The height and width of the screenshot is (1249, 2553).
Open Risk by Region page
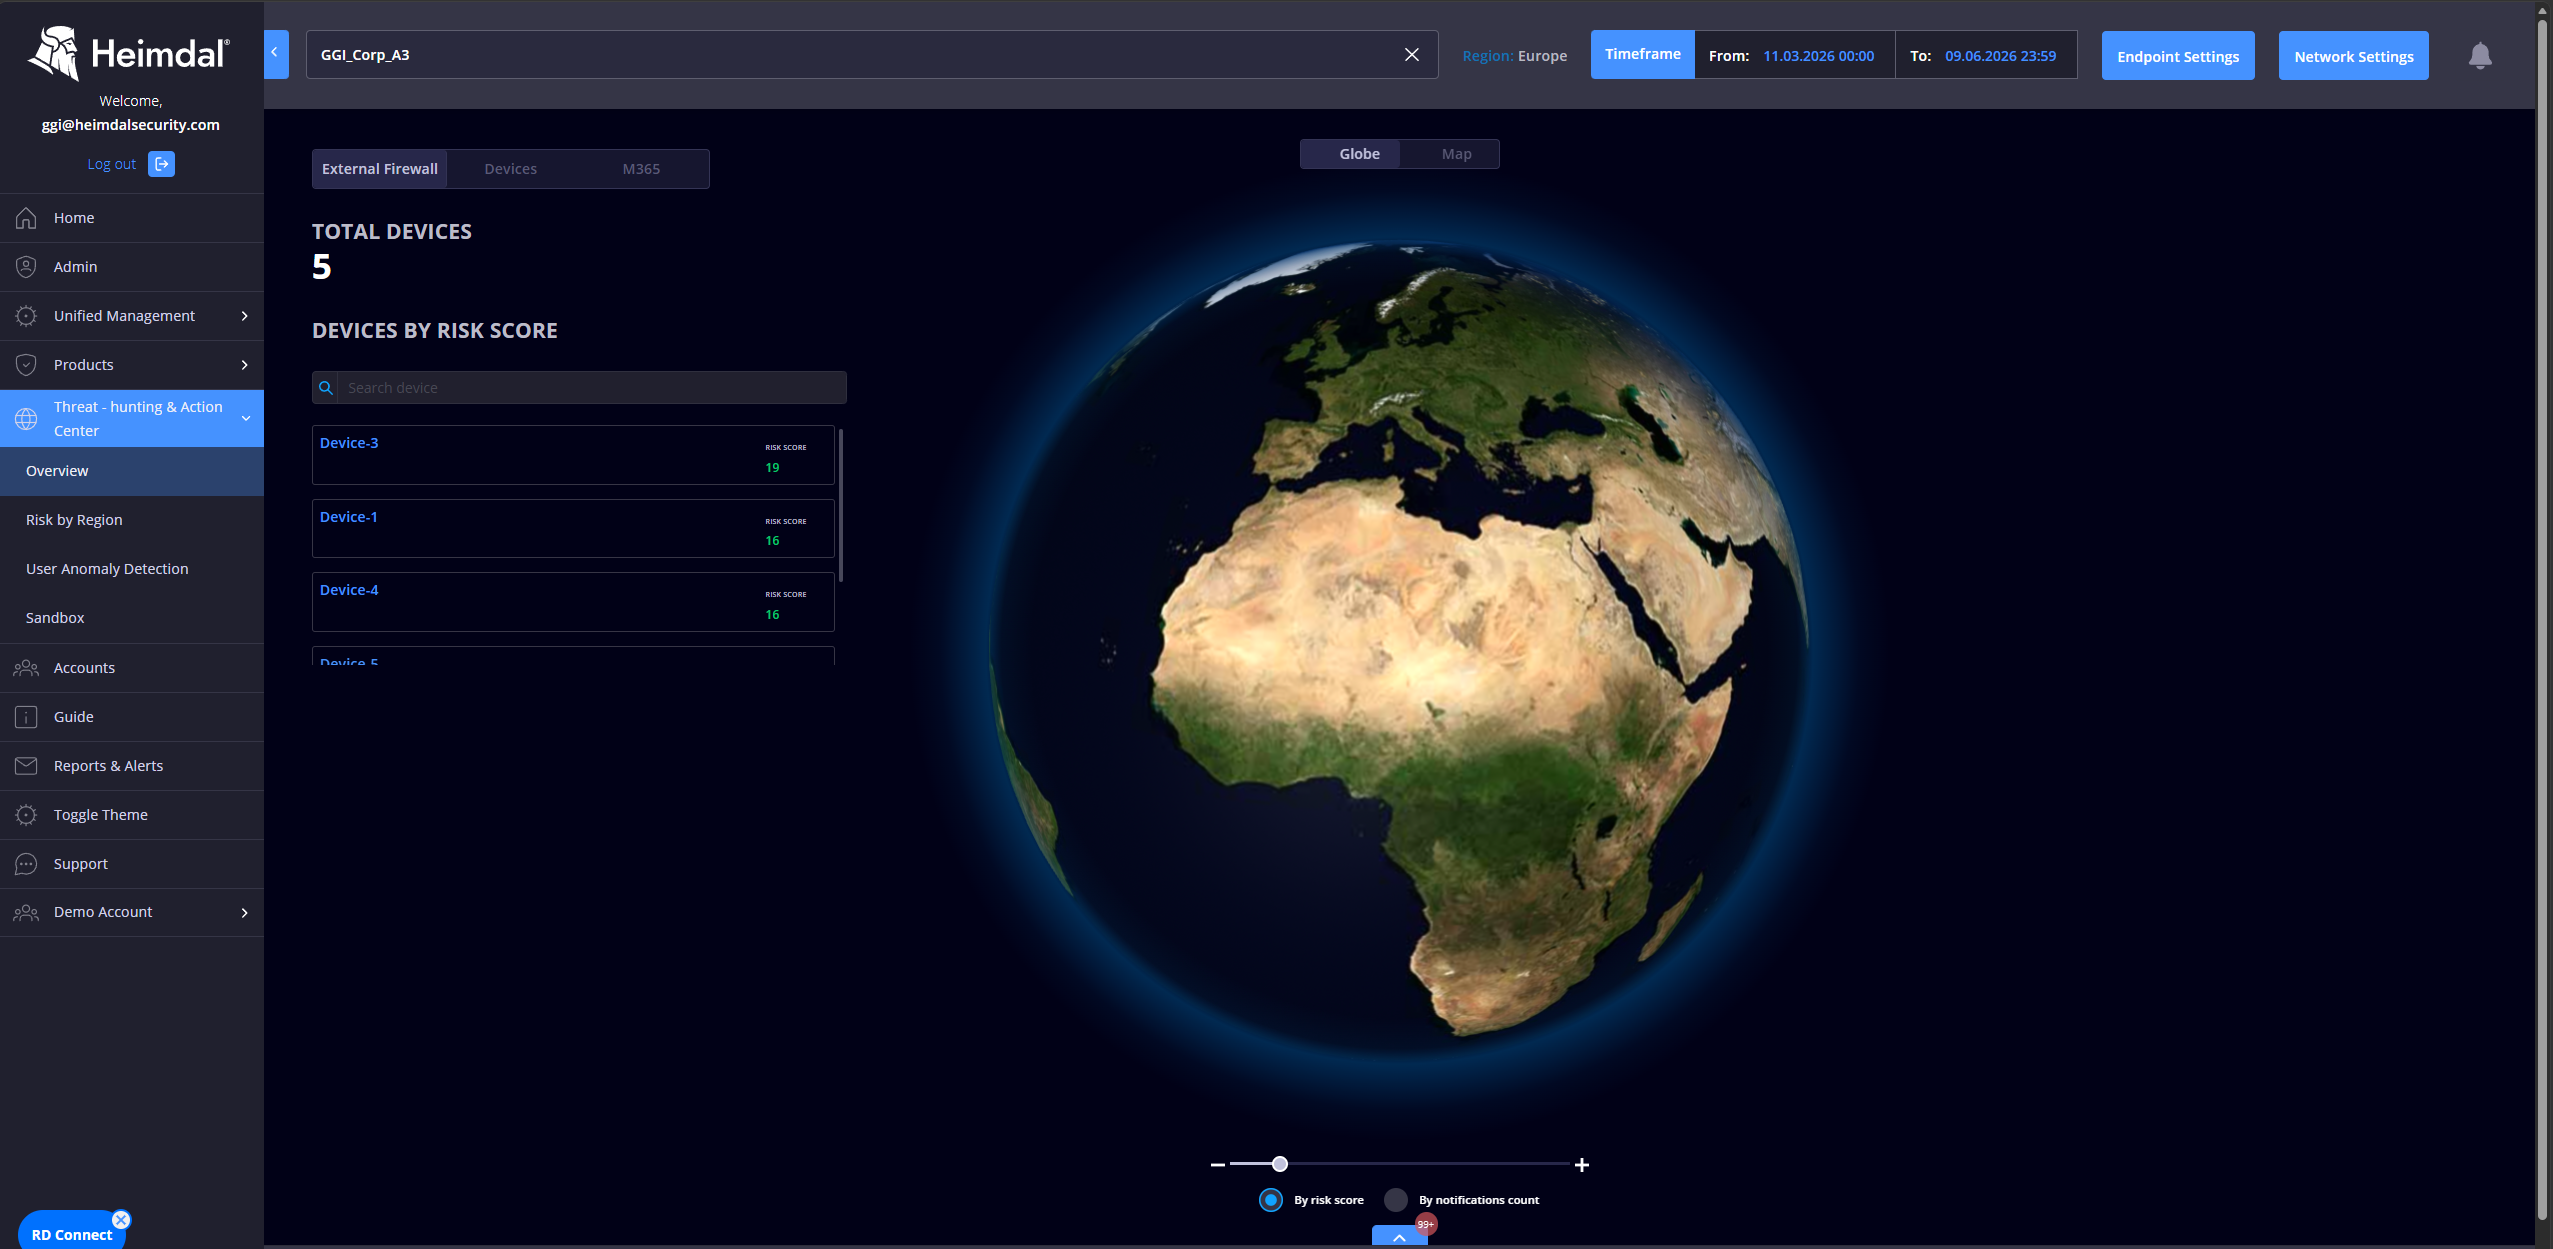tap(132, 520)
